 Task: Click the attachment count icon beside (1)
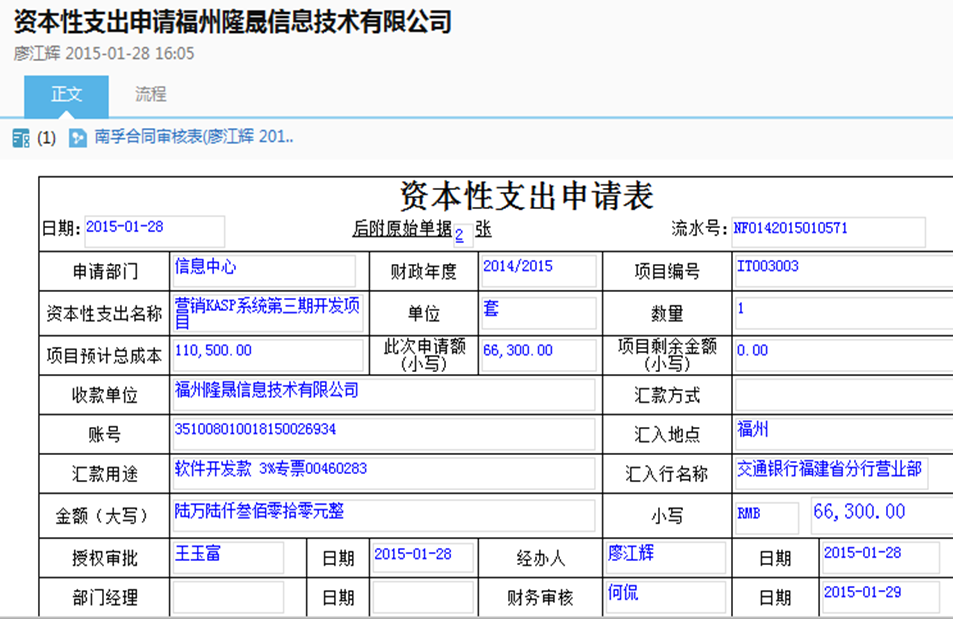pos(20,139)
